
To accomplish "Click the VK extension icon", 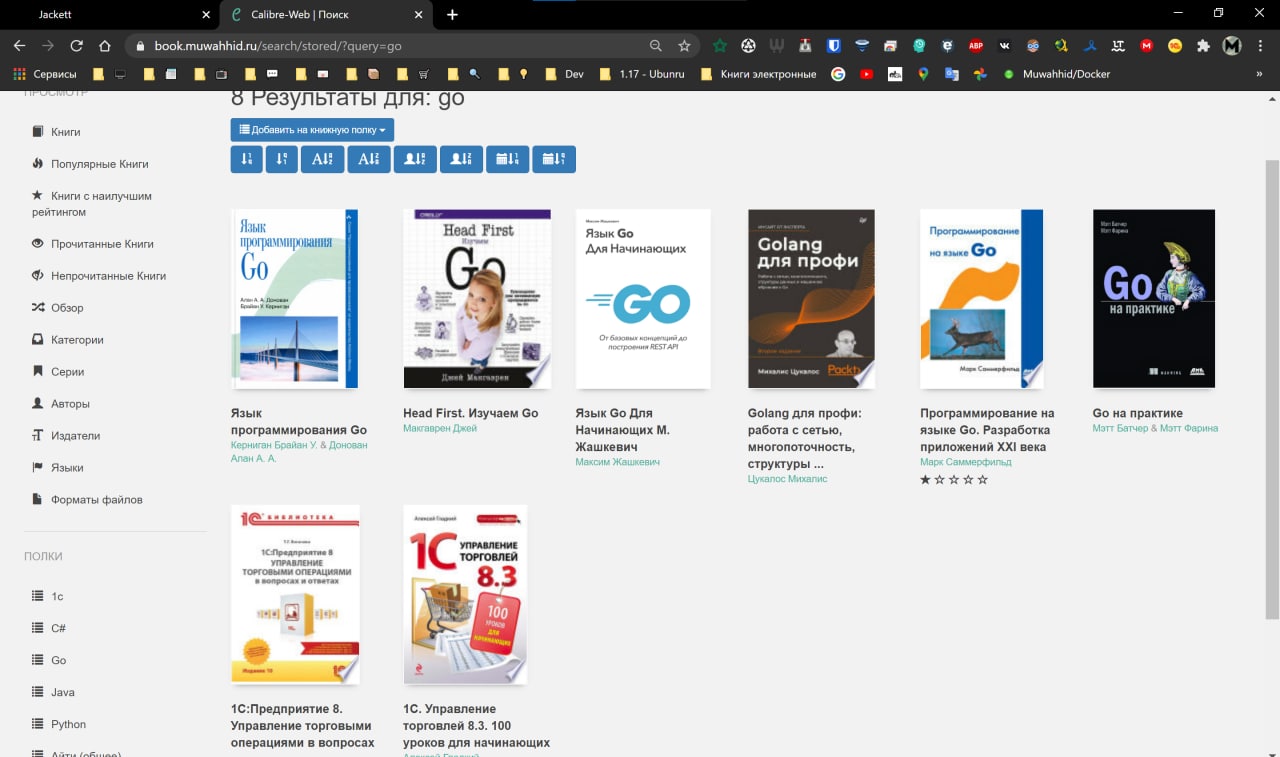I will (x=1004, y=46).
